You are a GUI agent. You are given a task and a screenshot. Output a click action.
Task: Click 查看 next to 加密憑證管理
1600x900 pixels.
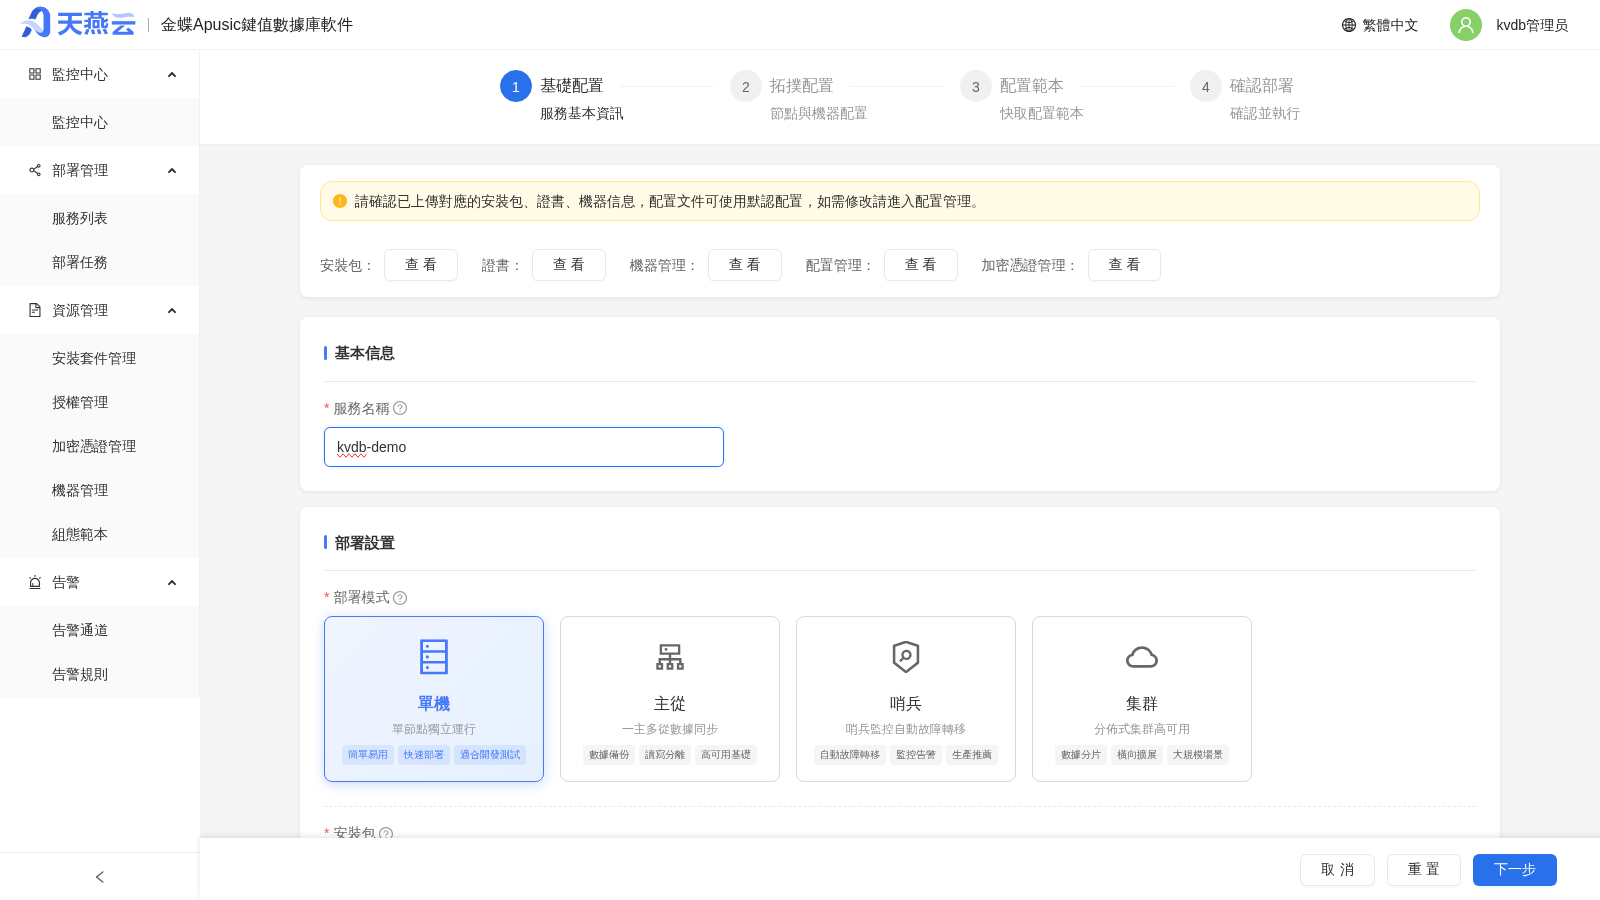(1124, 265)
